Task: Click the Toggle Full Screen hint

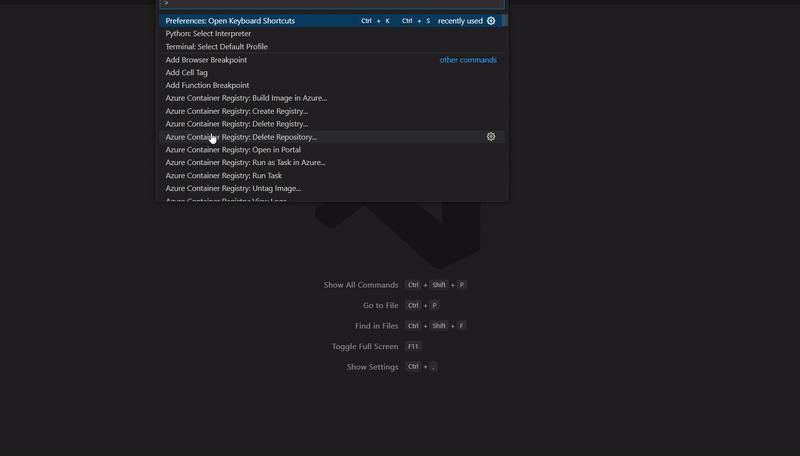Action: [365, 346]
